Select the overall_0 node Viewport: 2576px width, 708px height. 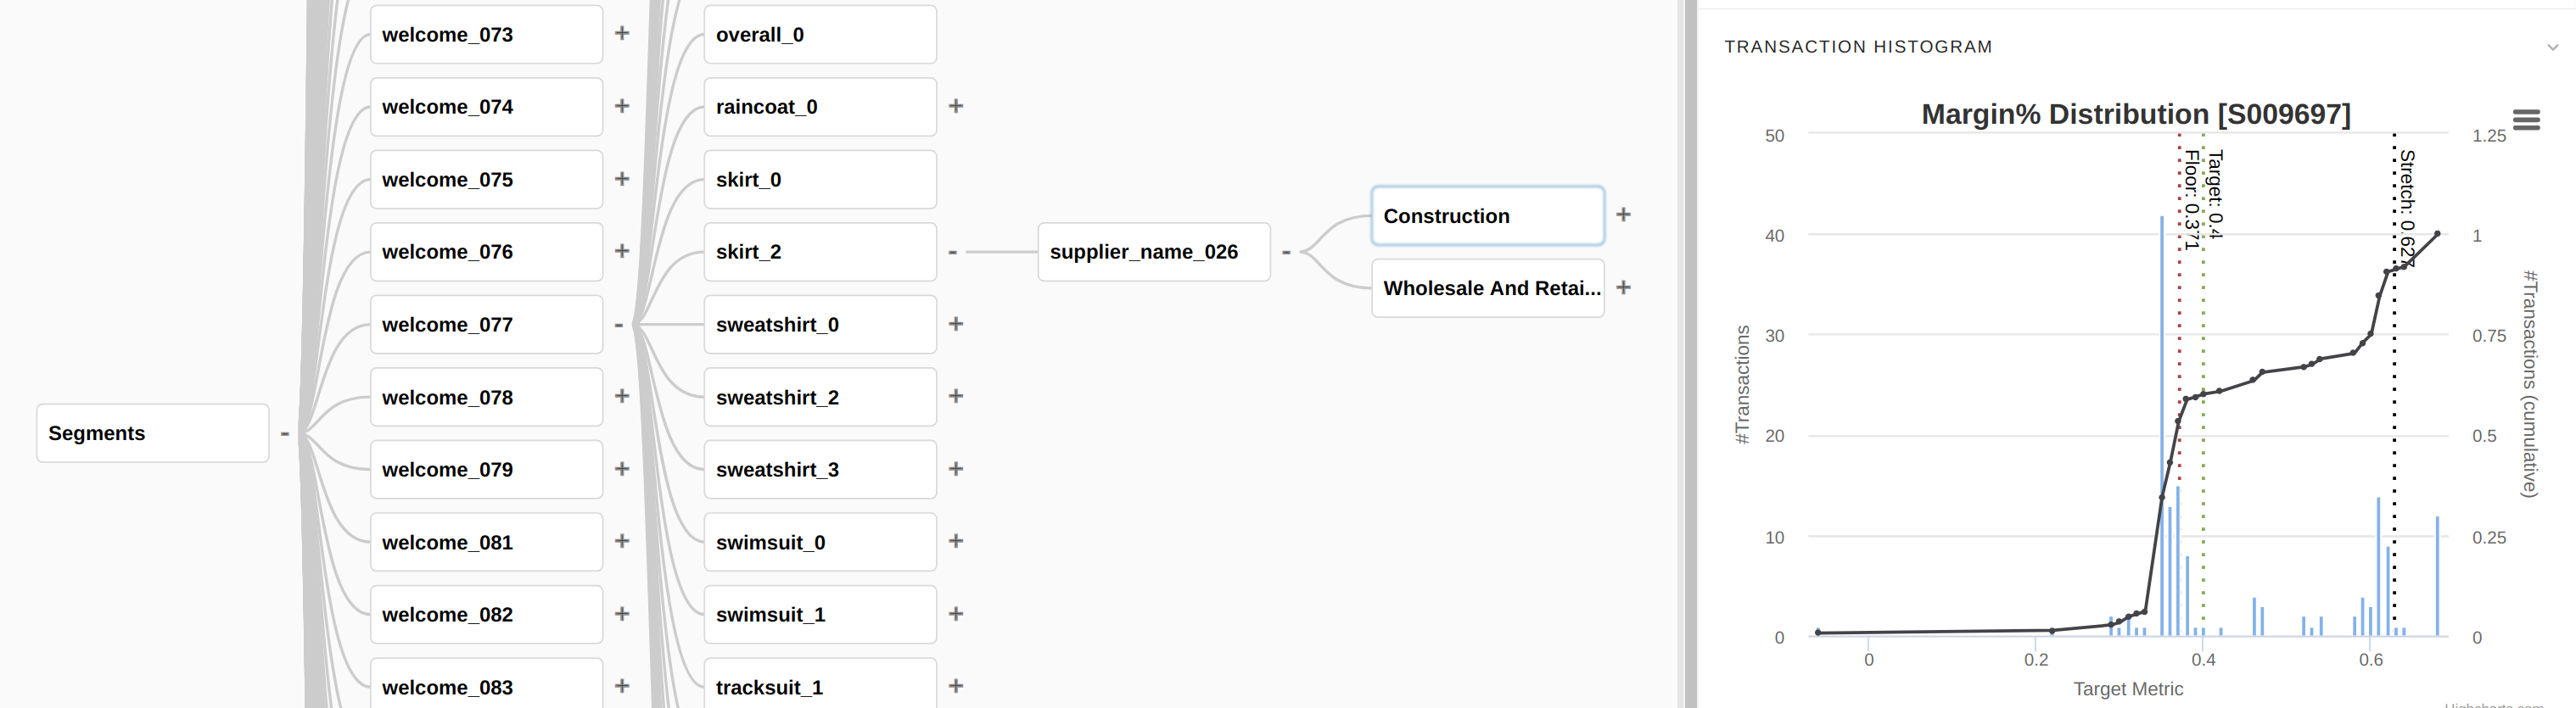[819, 35]
